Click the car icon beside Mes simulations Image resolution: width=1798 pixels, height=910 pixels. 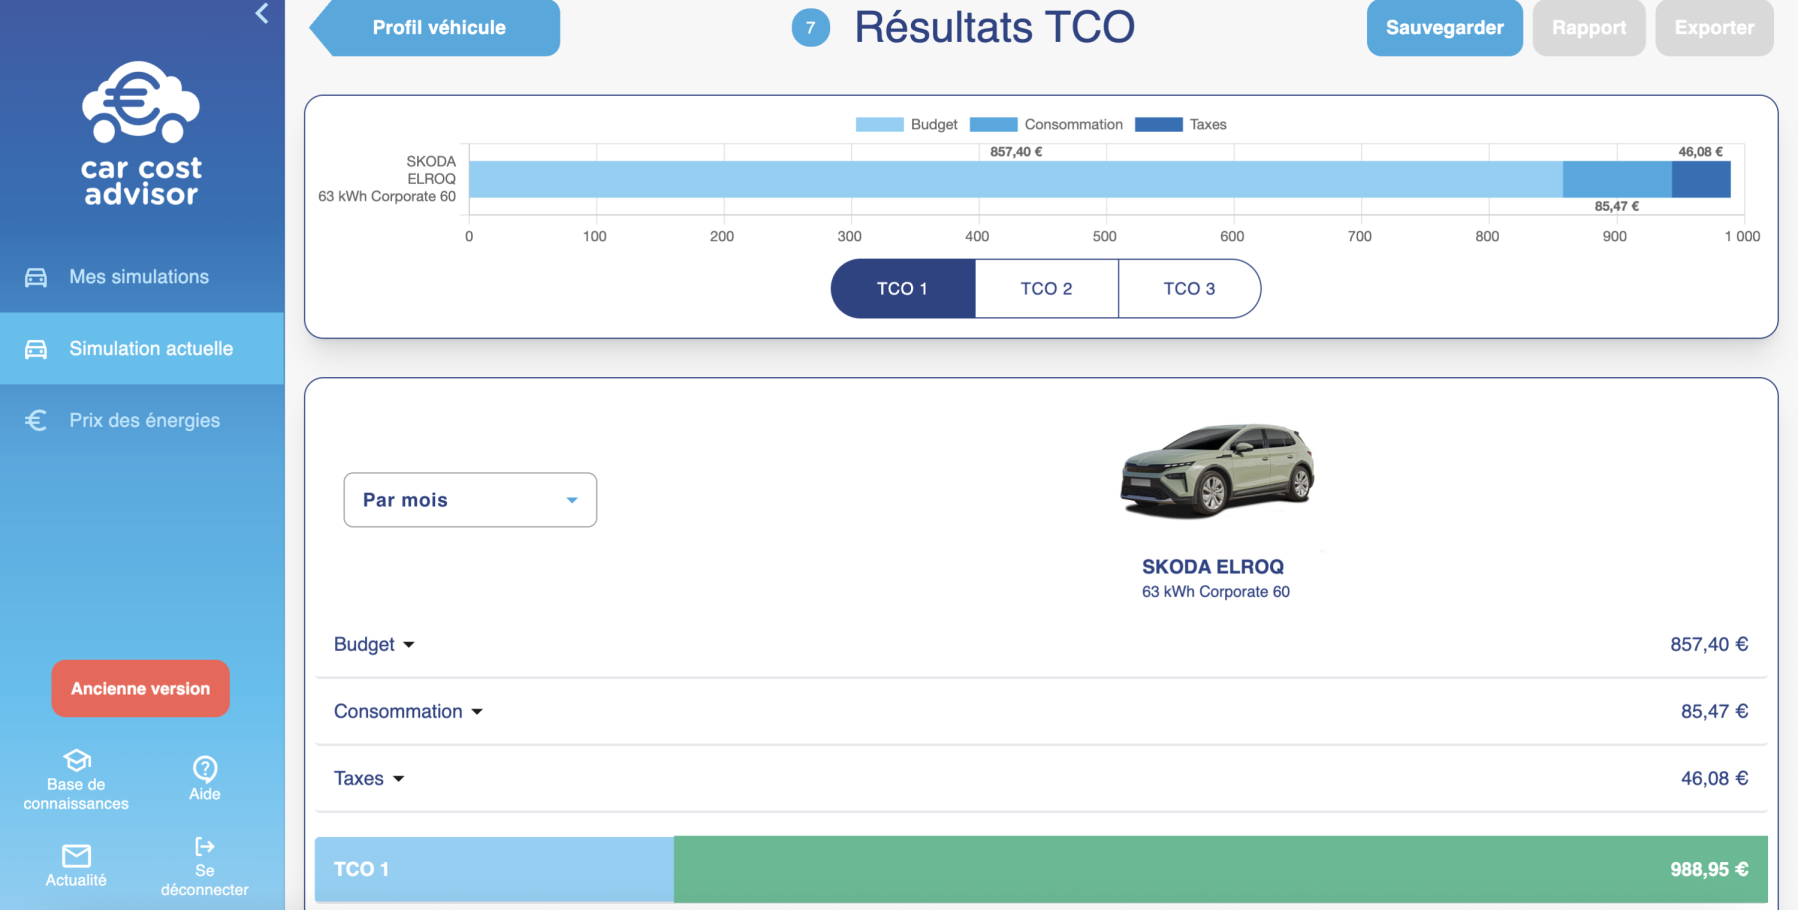[36, 277]
